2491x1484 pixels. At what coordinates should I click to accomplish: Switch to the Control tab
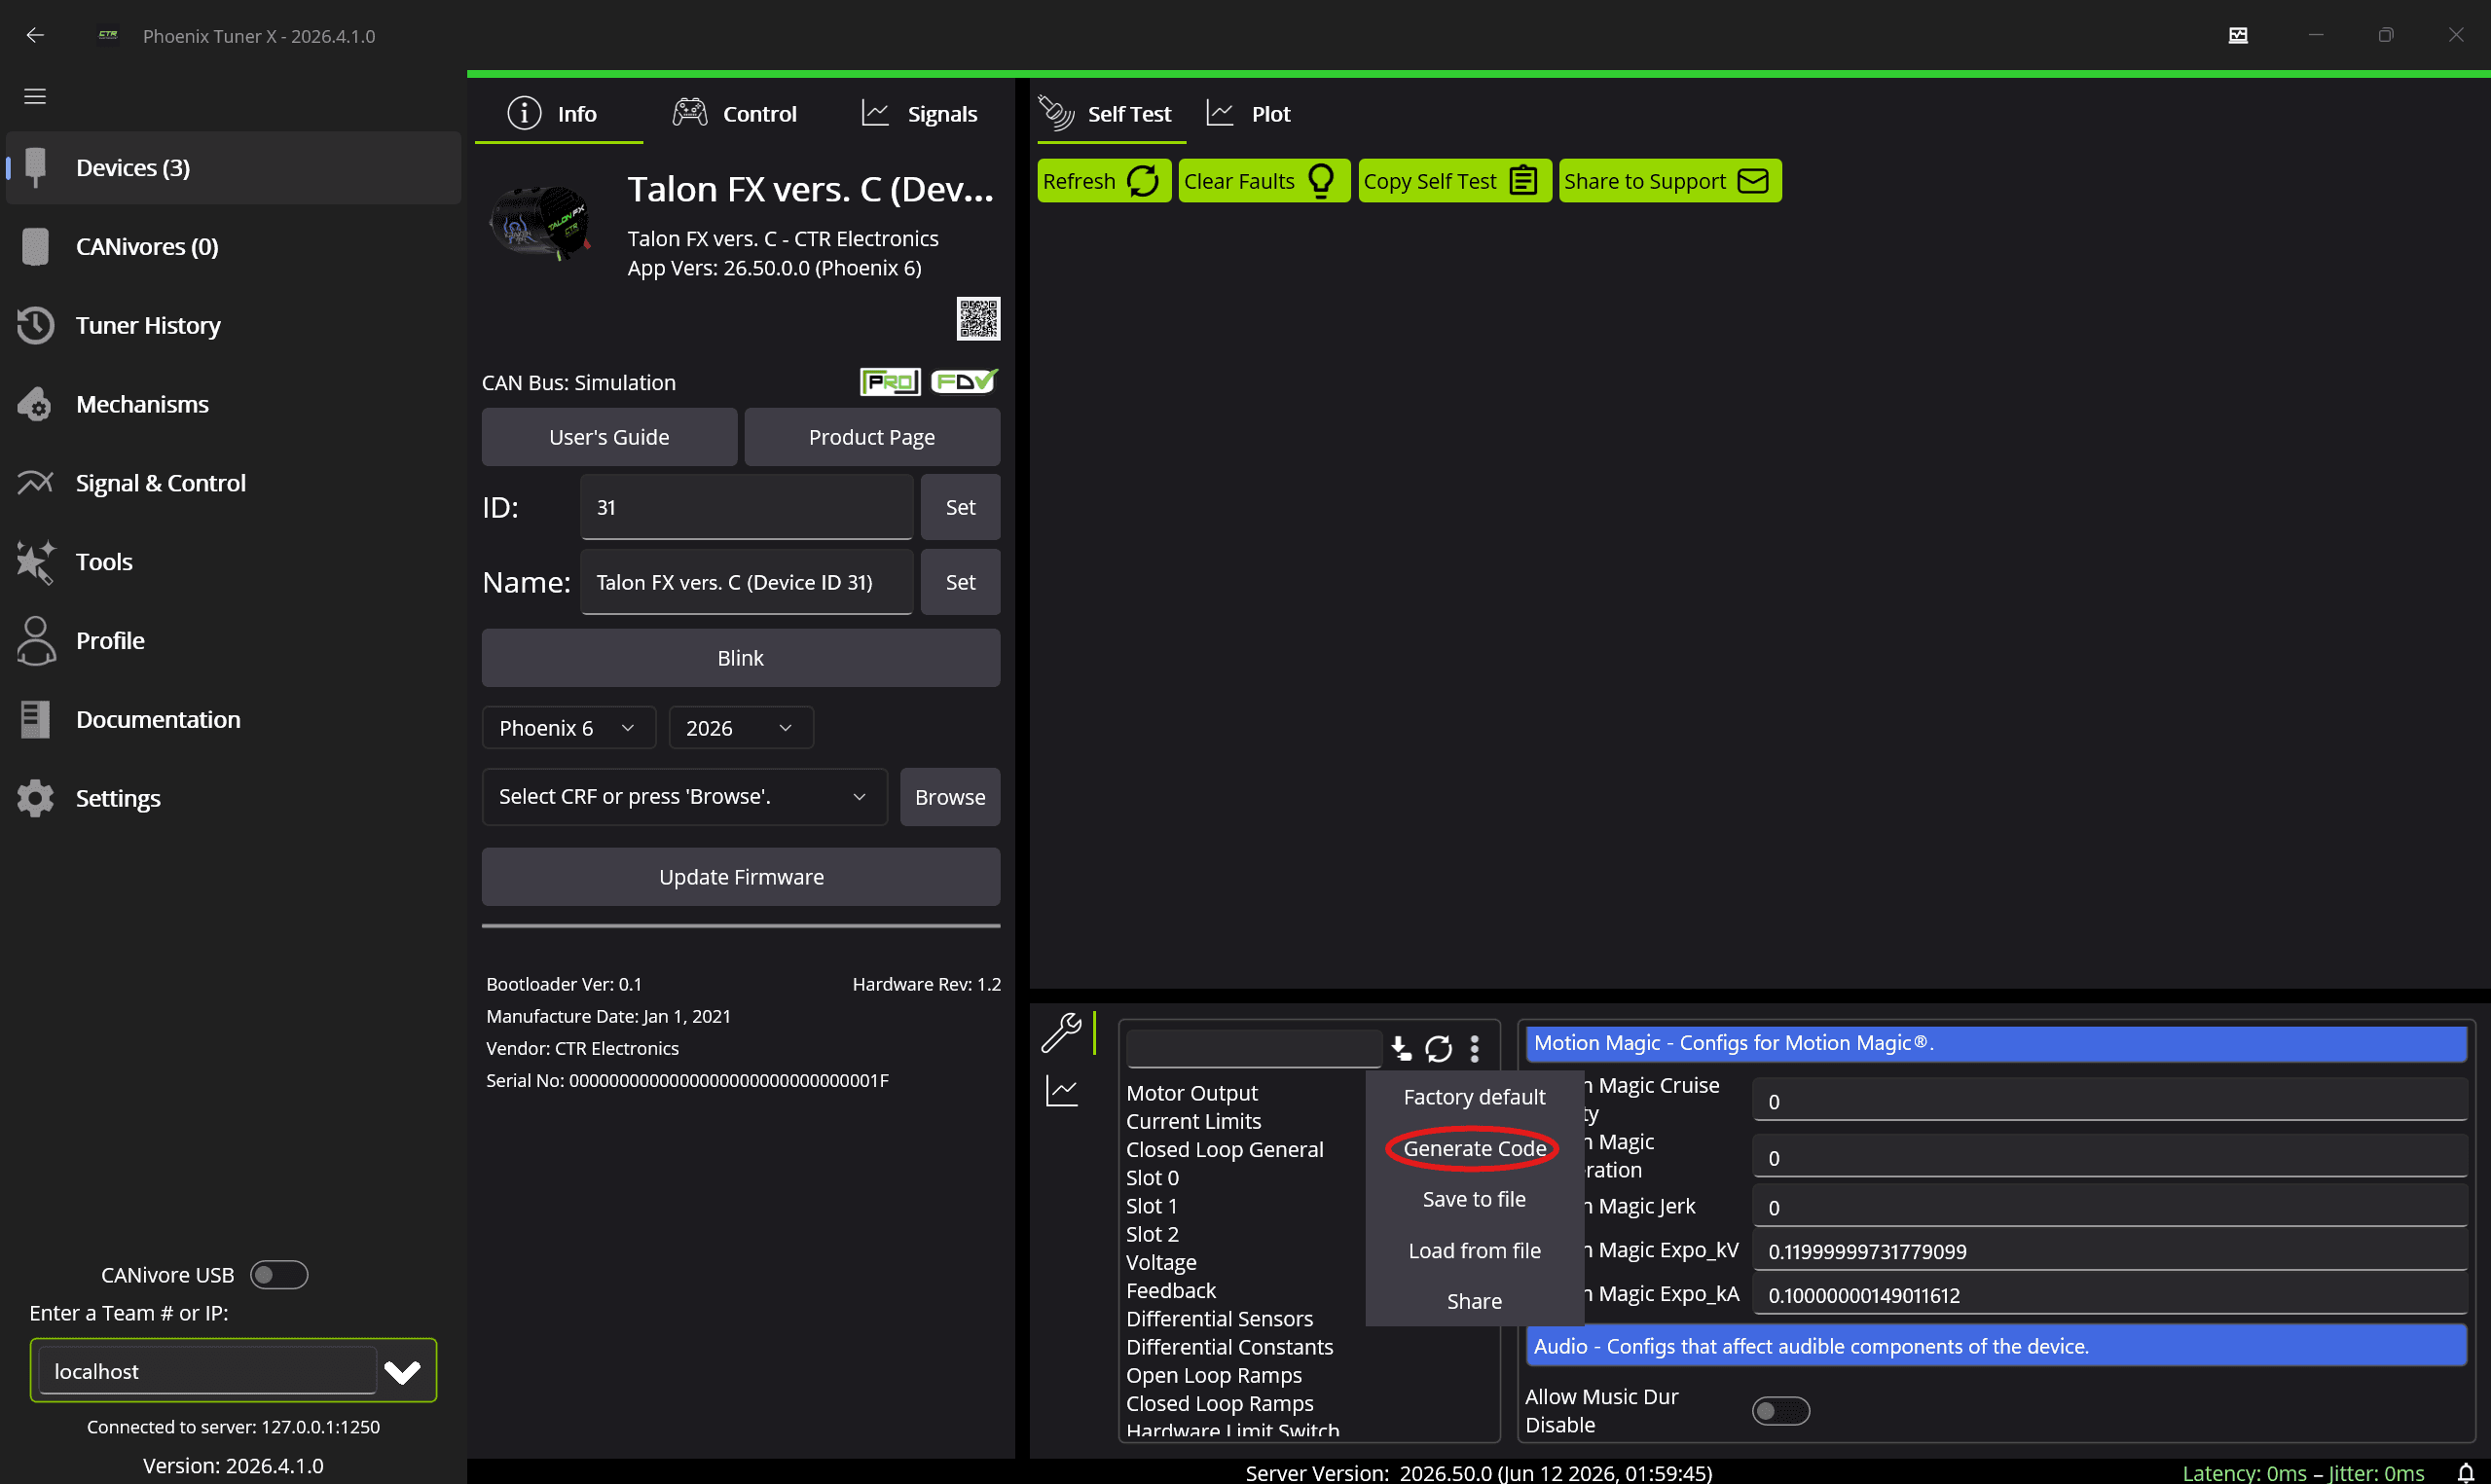pyautogui.click(x=734, y=114)
